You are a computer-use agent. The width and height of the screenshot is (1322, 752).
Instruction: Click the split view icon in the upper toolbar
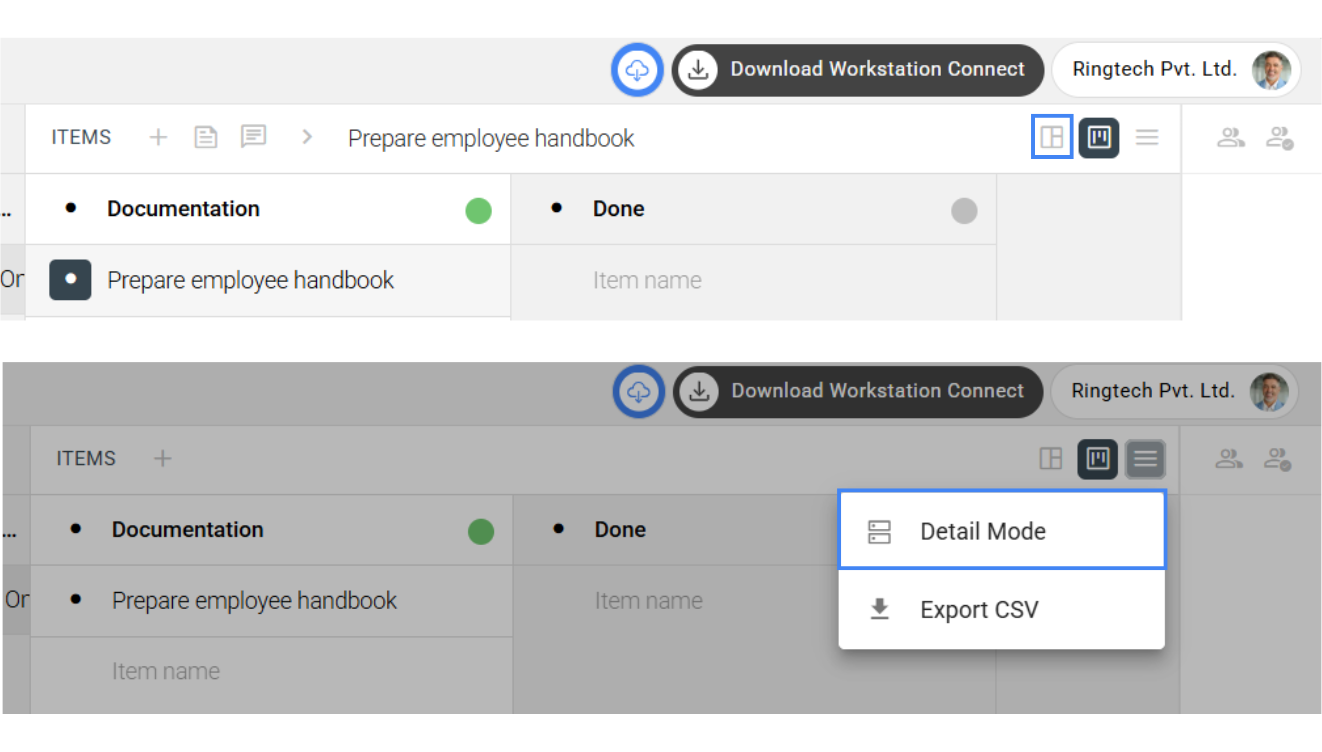point(1051,138)
